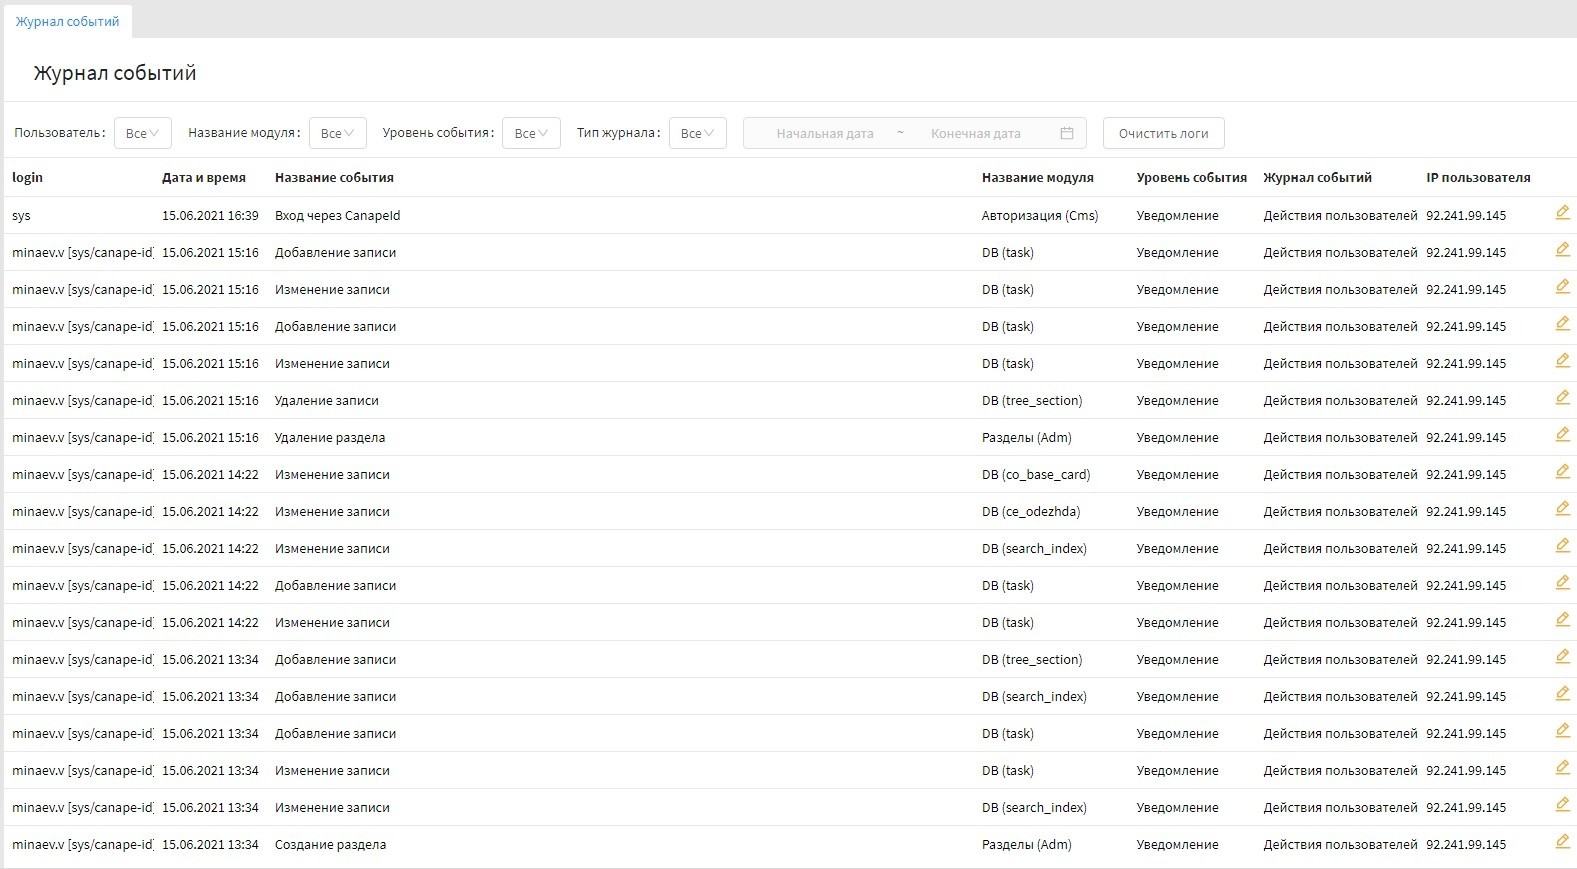This screenshot has width=1577, height=869.
Task: Click the 'IP пользователя' column header
Action: [1477, 178]
